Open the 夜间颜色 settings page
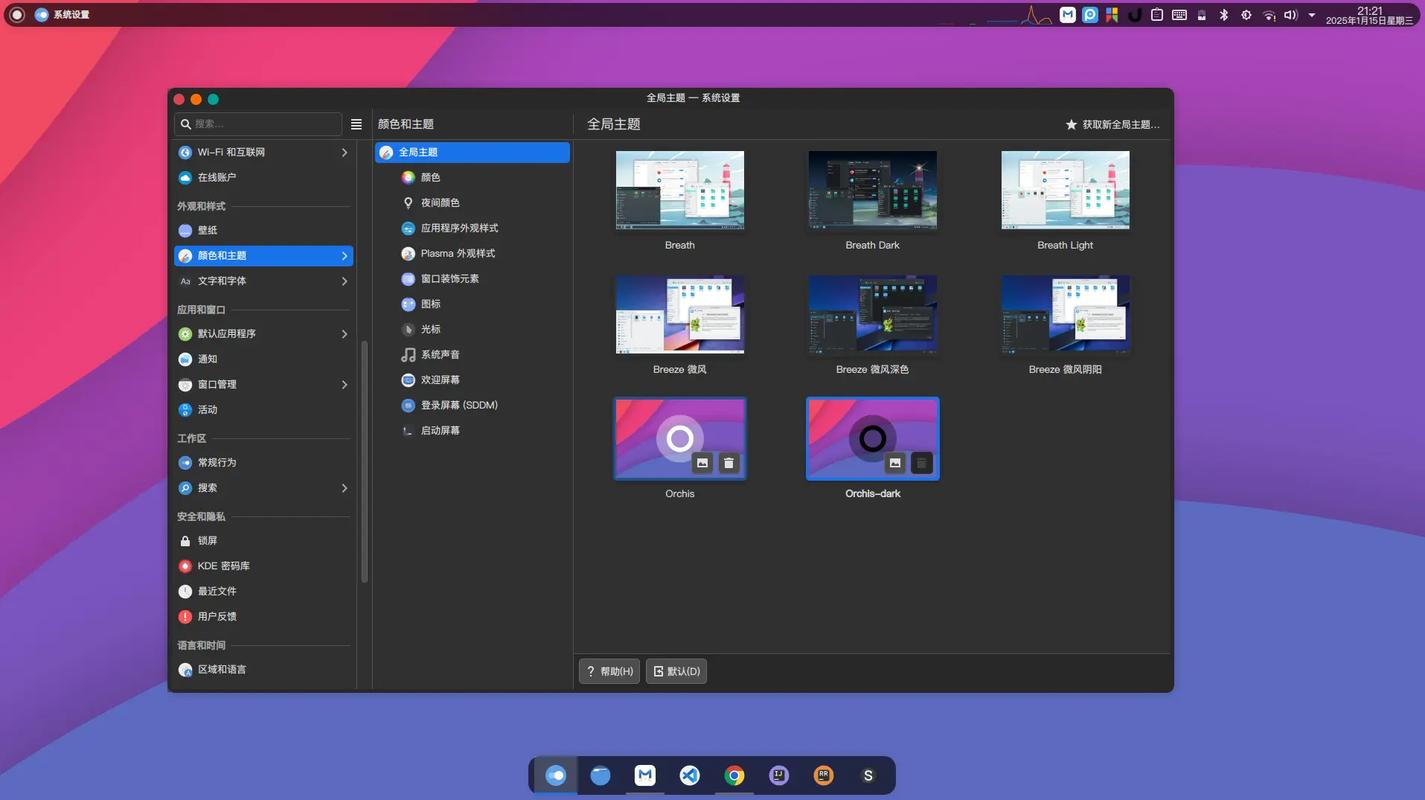This screenshot has height=800, width=1425. pos(440,203)
